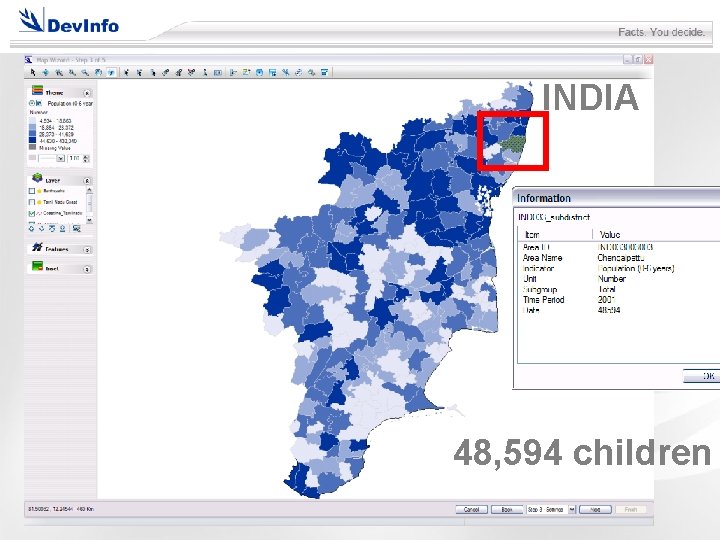720x540 pixels.
Task: Click the "Area Name" item label
Action: [x=542, y=258]
